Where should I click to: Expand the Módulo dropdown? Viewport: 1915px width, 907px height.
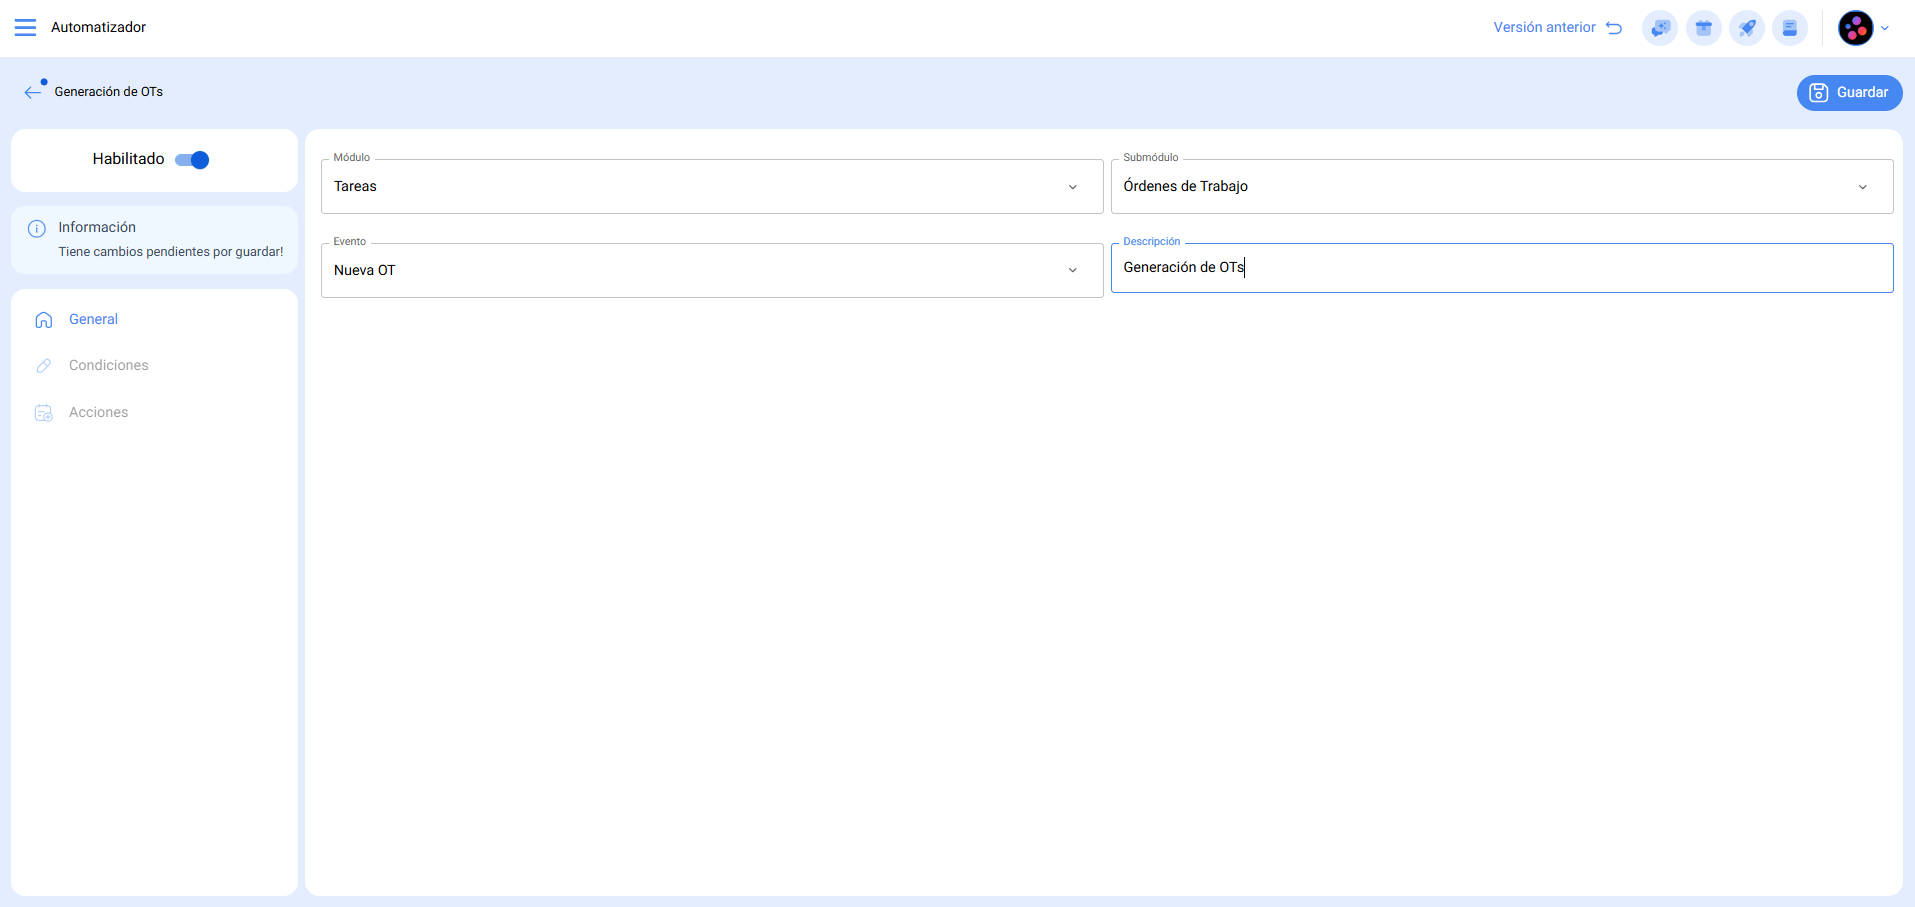(1072, 187)
